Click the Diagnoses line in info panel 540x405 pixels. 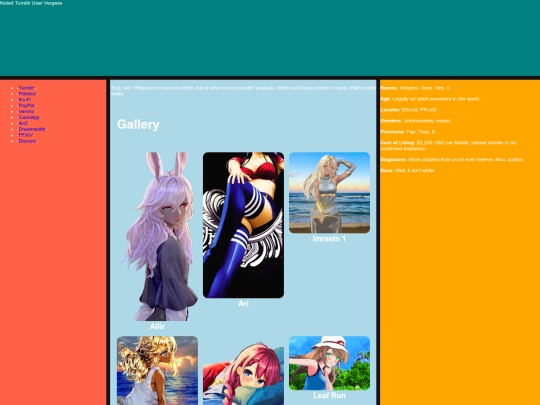coord(452,160)
